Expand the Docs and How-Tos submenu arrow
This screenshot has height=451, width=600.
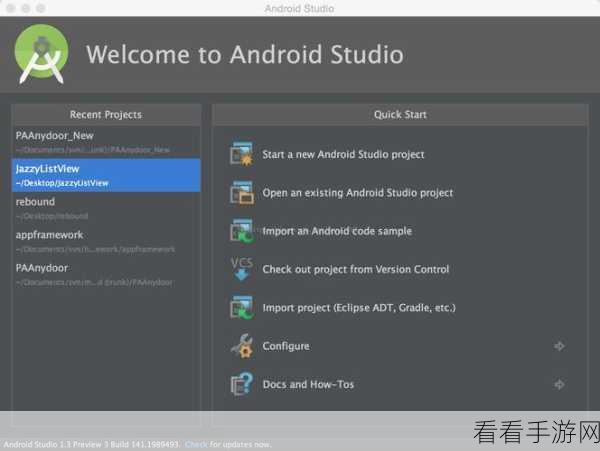pos(559,384)
